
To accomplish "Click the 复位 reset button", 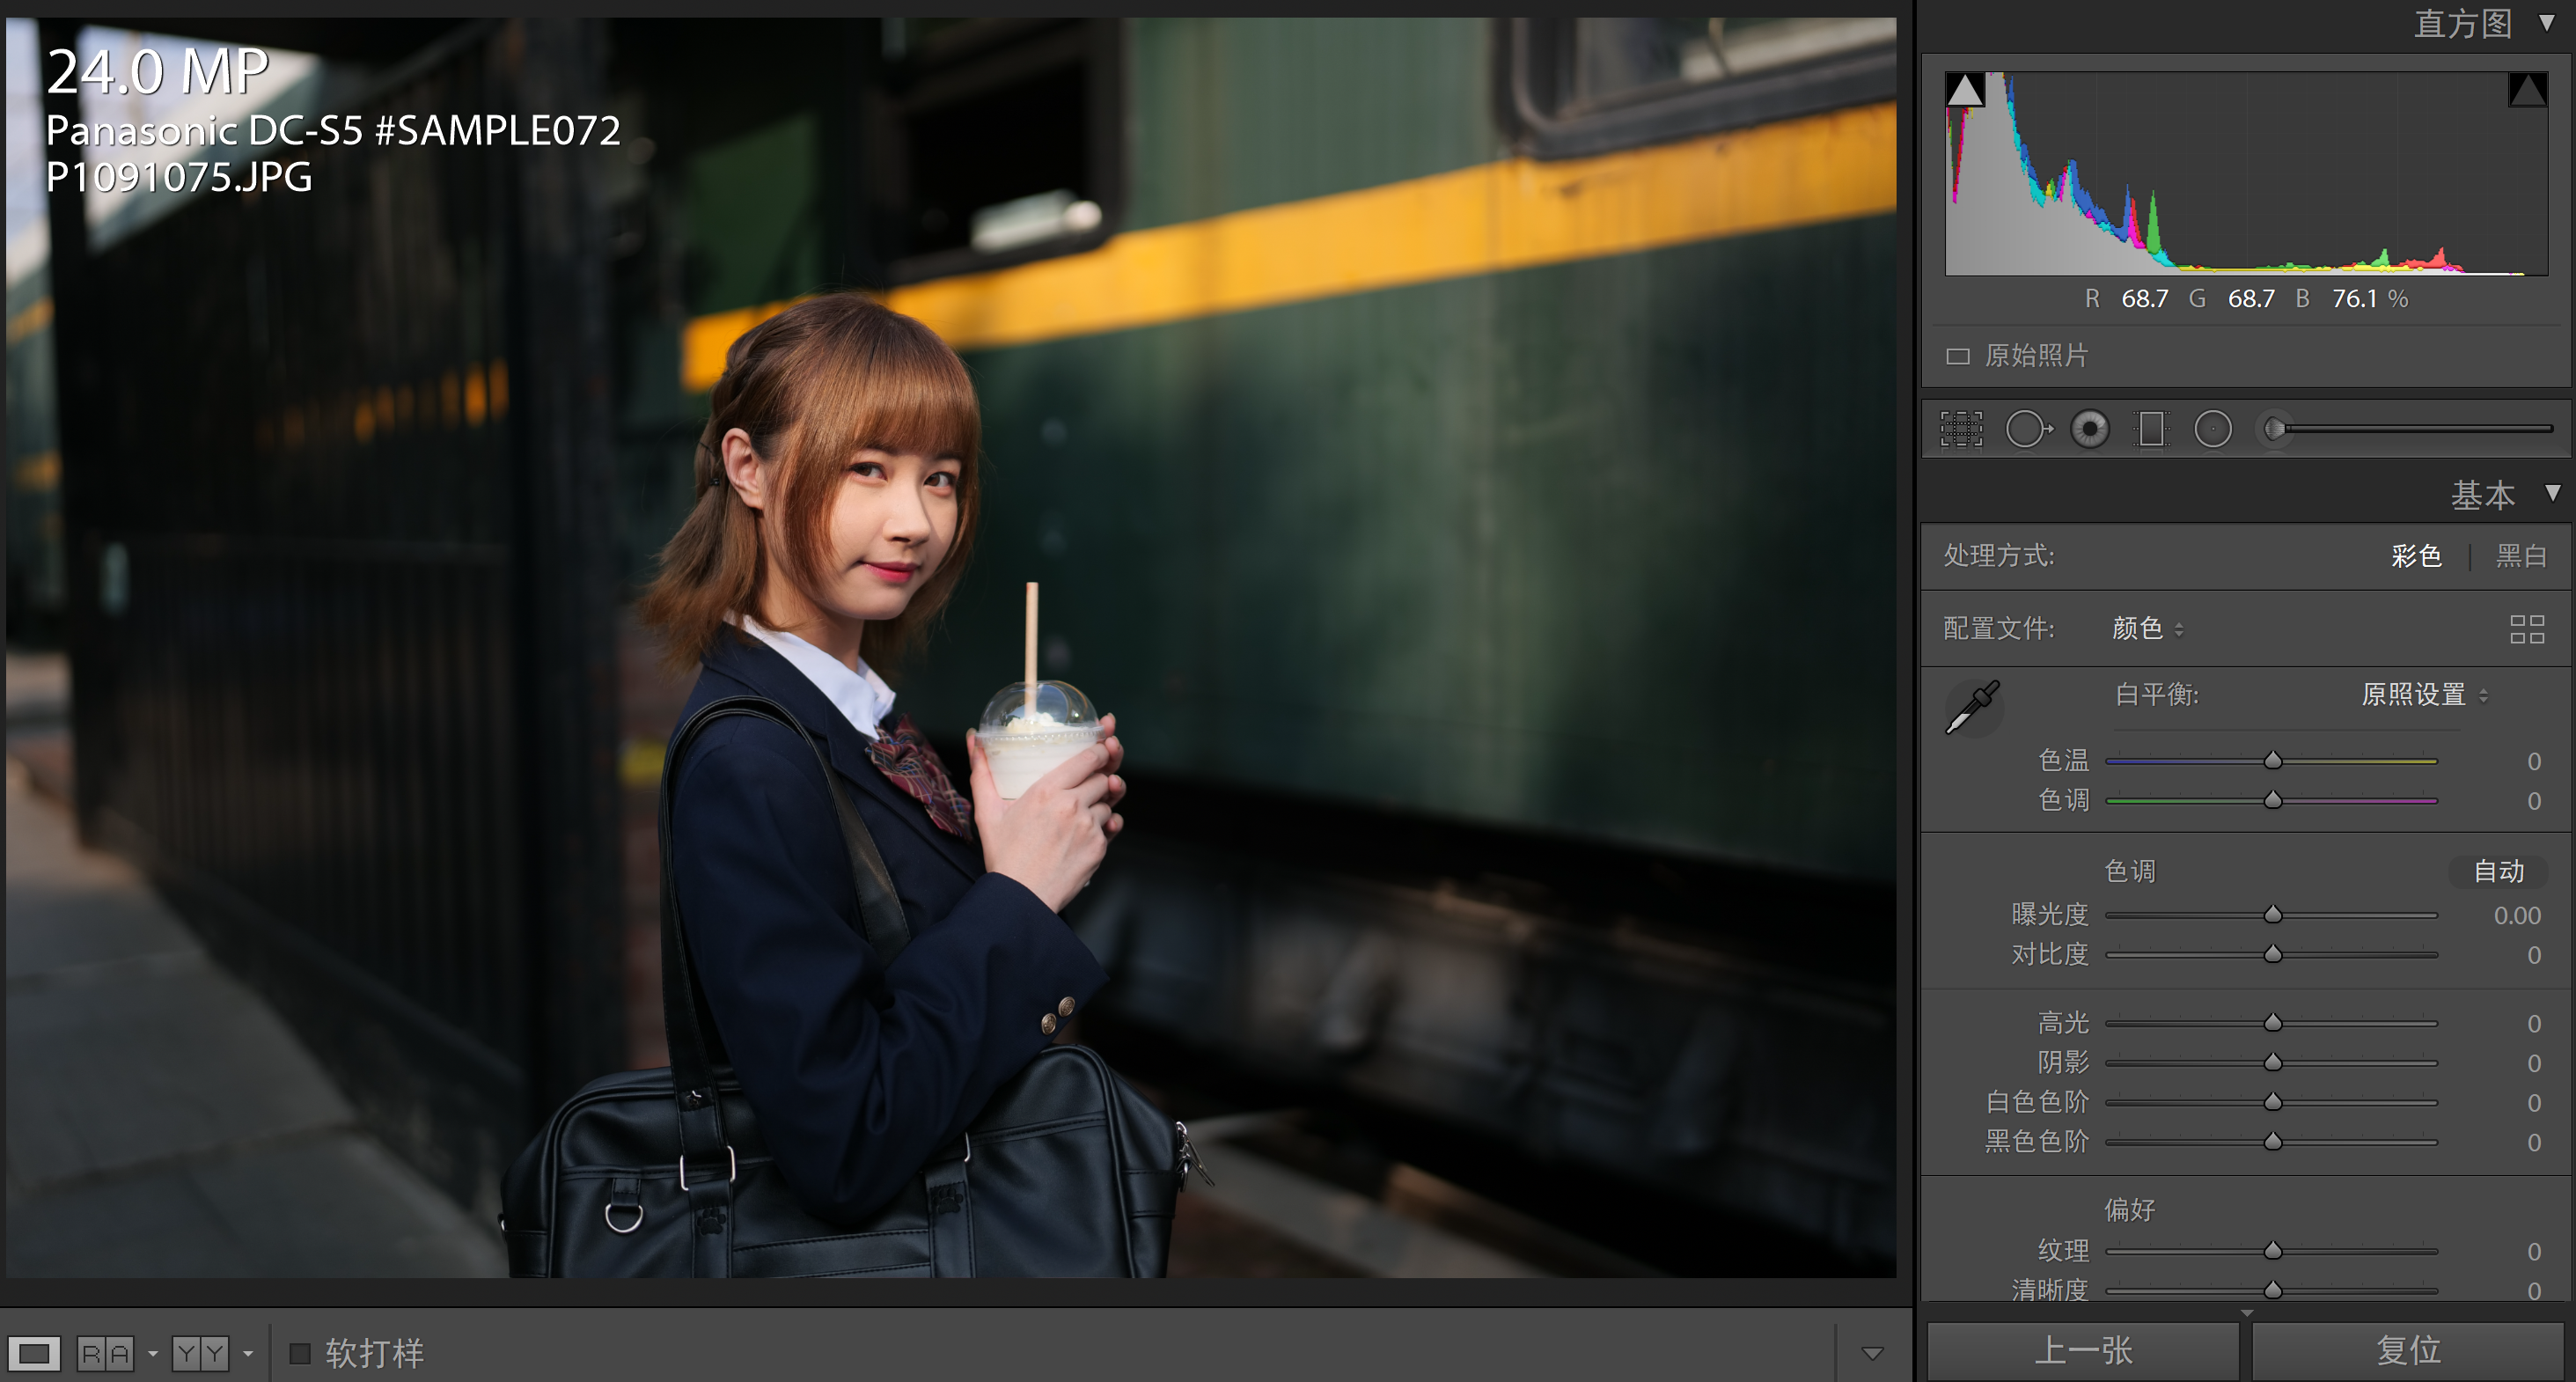I will click(x=2408, y=1351).
